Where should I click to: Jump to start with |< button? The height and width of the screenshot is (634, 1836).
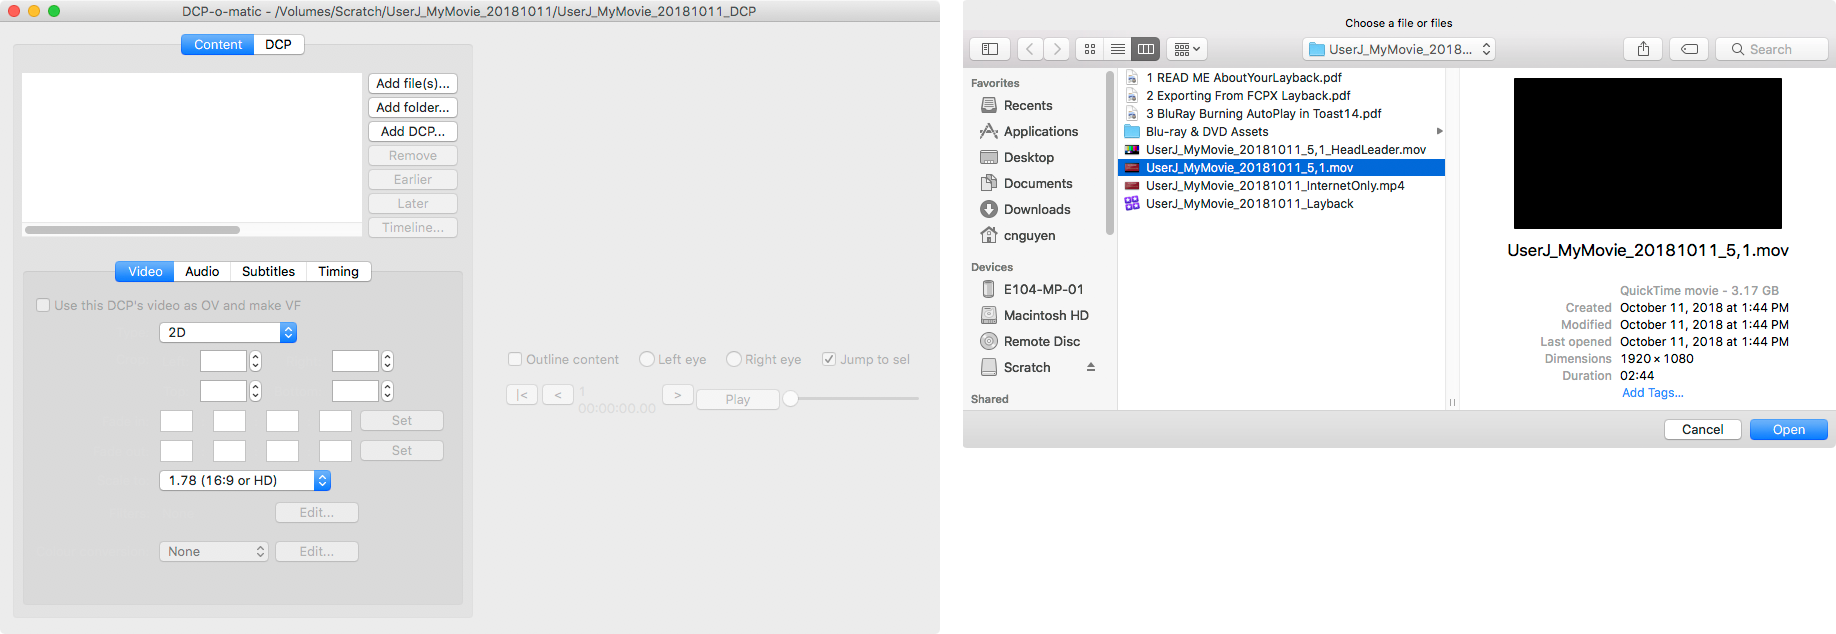click(x=522, y=394)
